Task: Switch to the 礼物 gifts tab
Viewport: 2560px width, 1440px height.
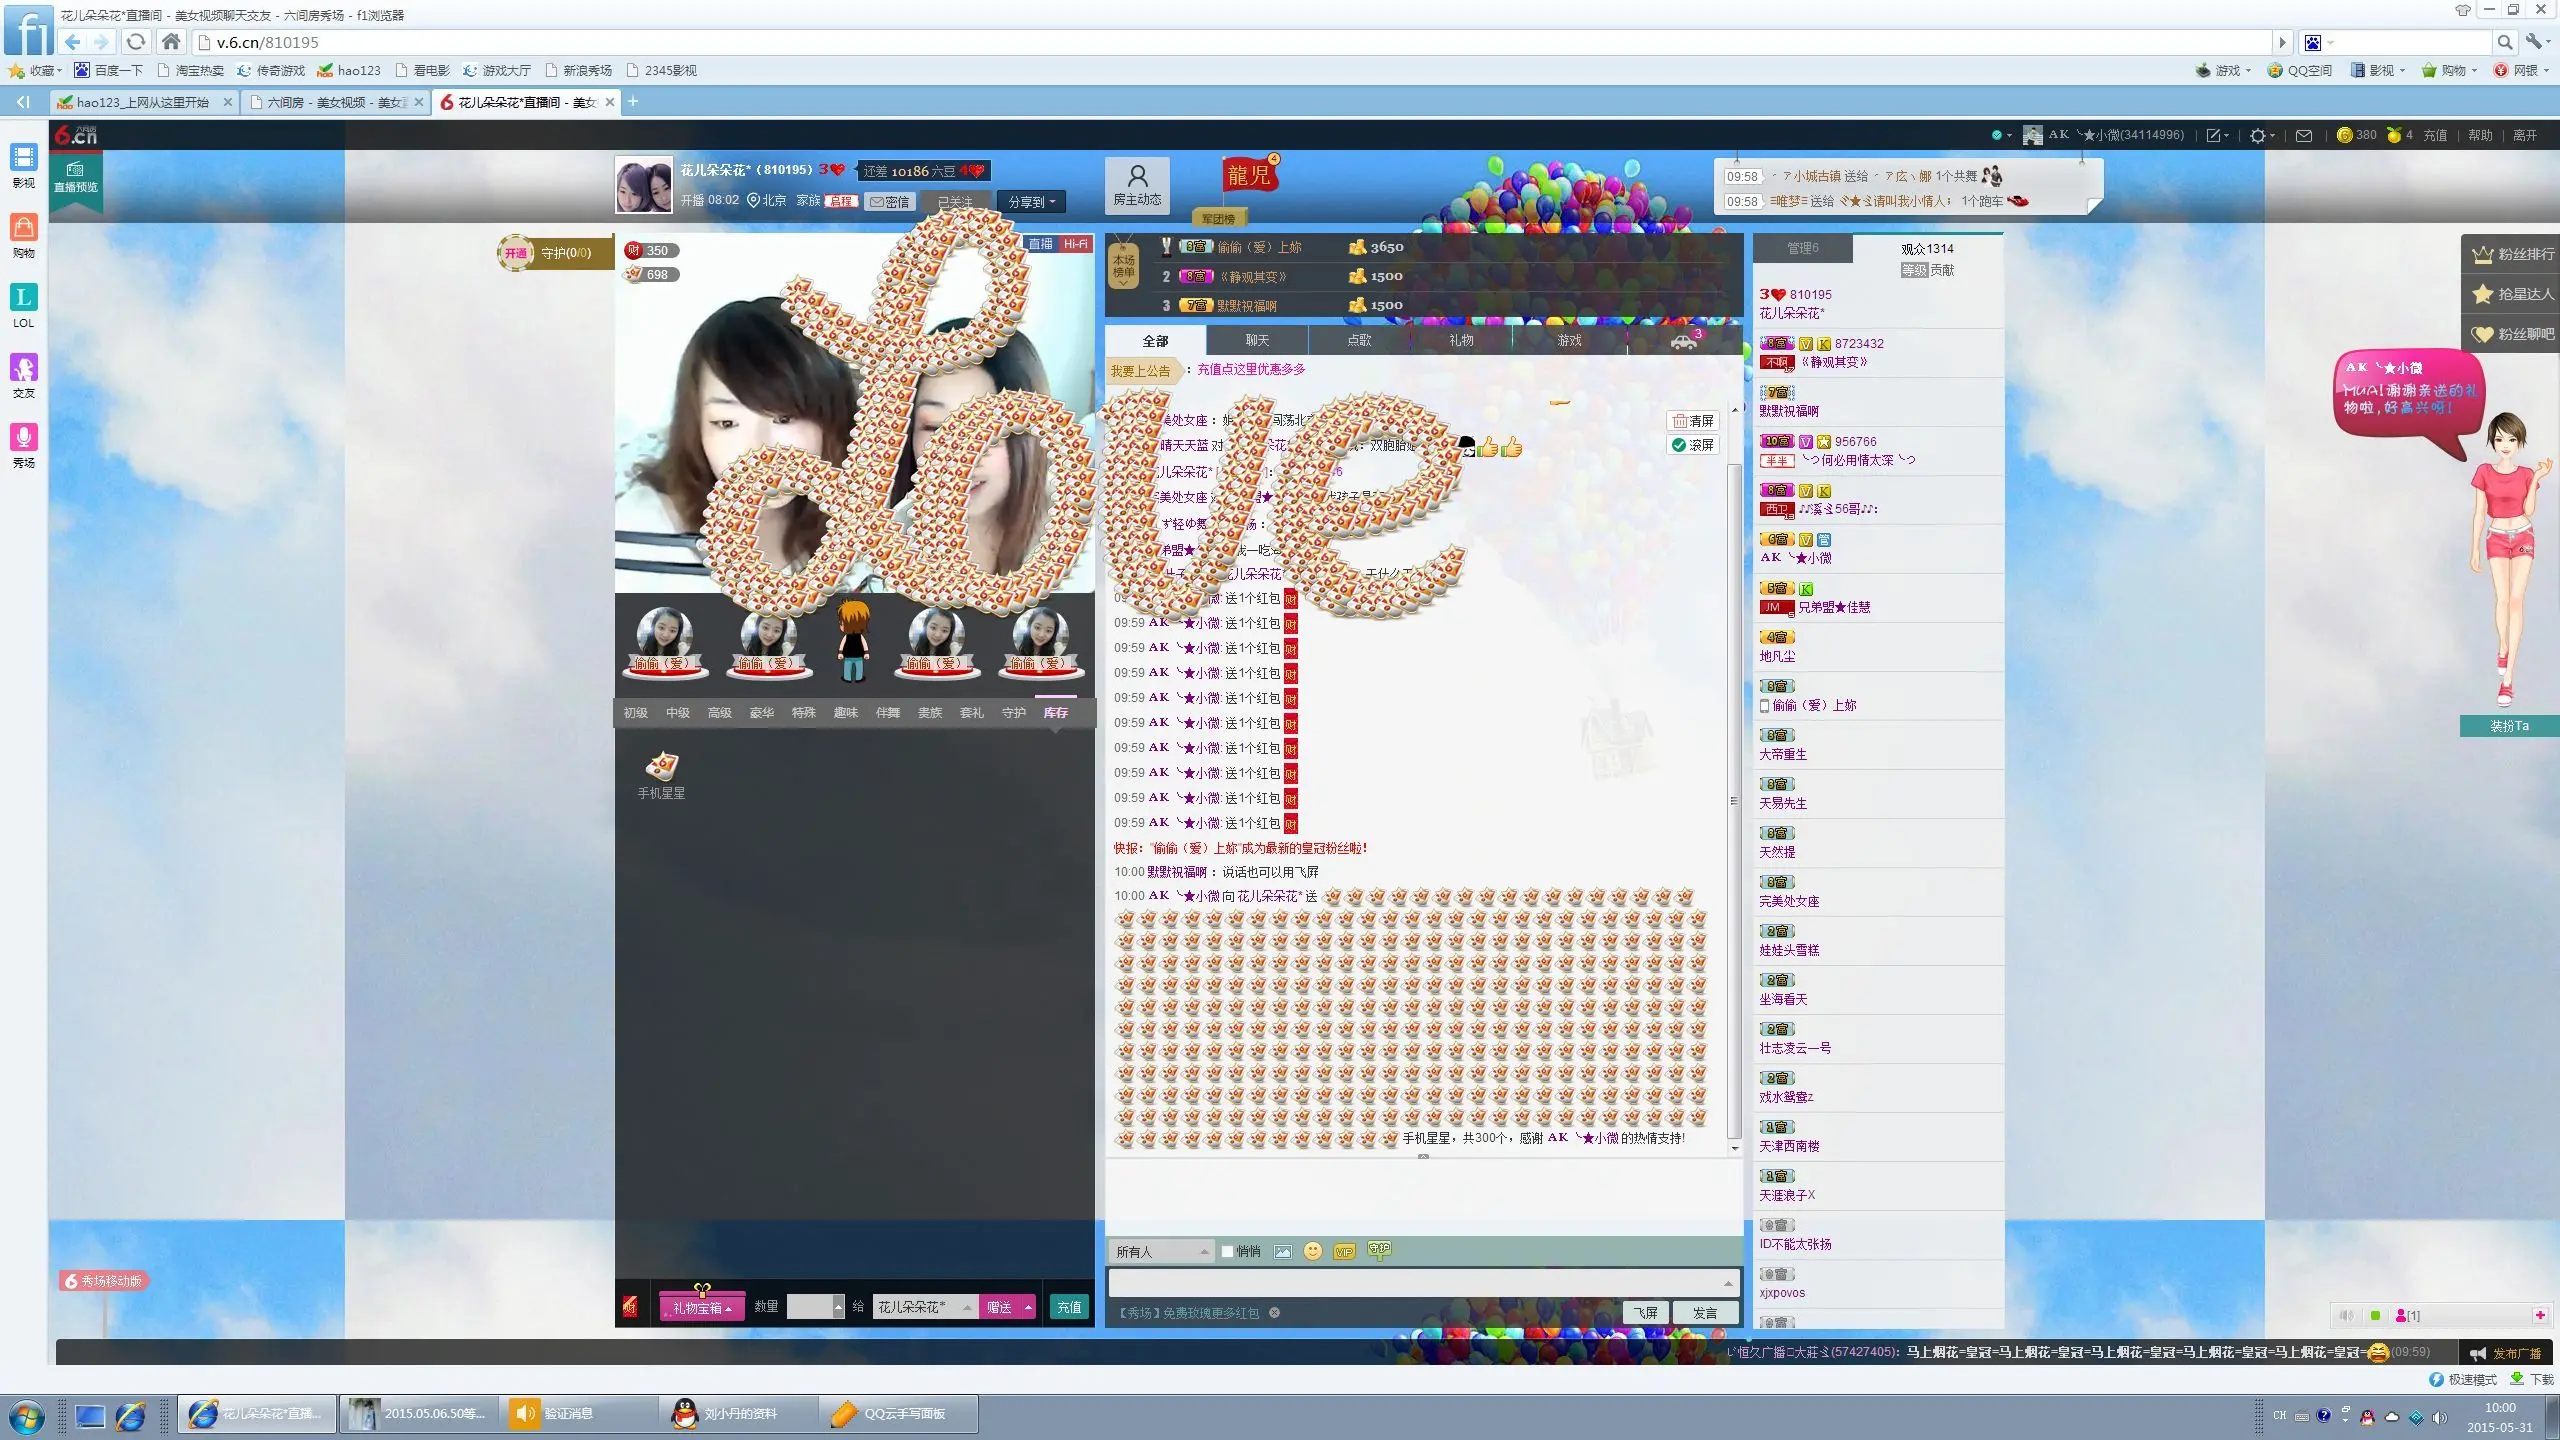Action: pos(1461,340)
